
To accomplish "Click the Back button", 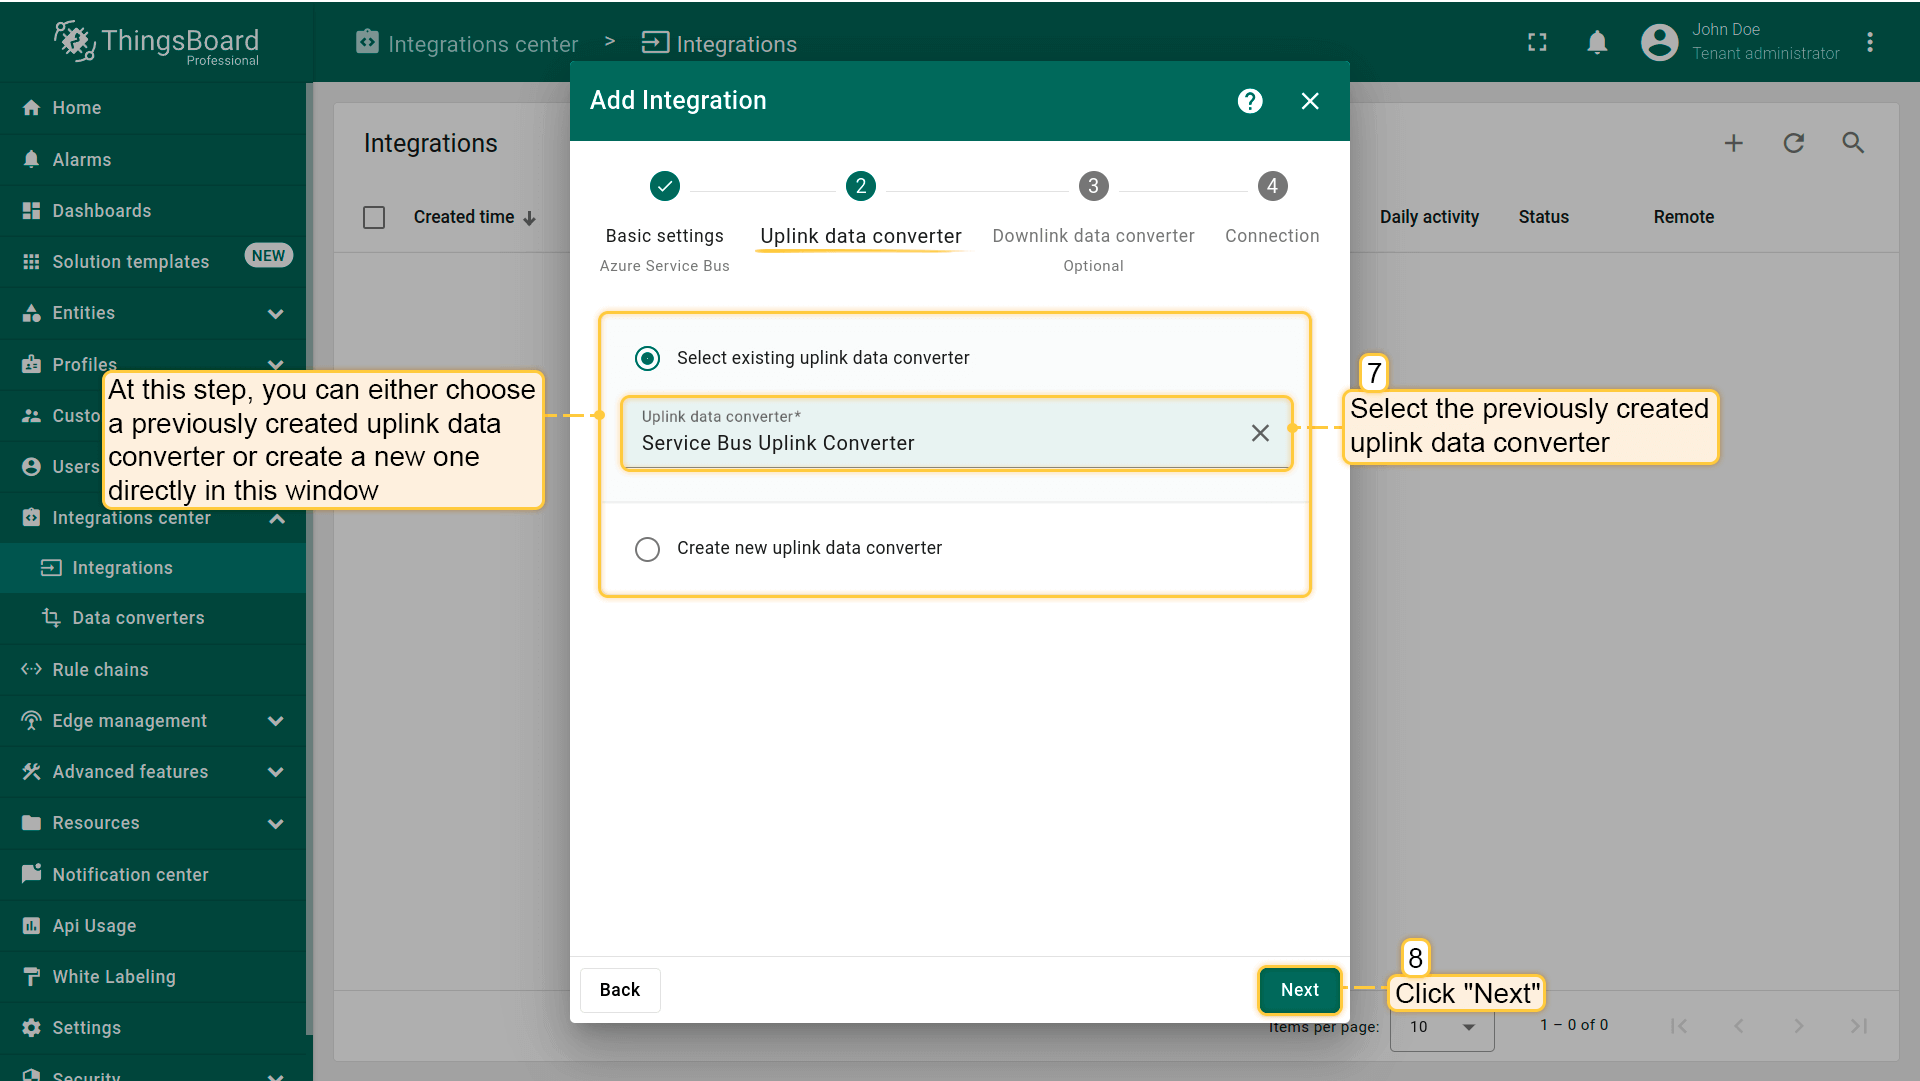I will coord(619,990).
